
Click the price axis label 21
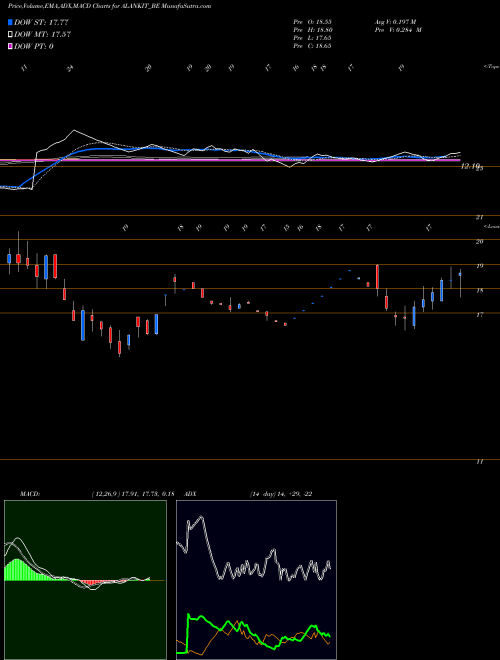coord(479,218)
